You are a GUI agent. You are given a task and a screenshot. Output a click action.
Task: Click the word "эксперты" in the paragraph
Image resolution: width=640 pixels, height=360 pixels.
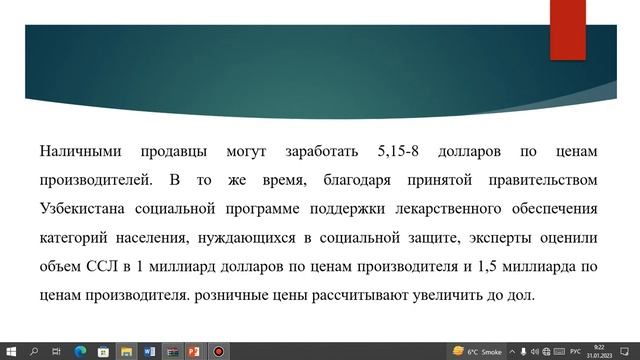pyautogui.click(x=500, y=238)
